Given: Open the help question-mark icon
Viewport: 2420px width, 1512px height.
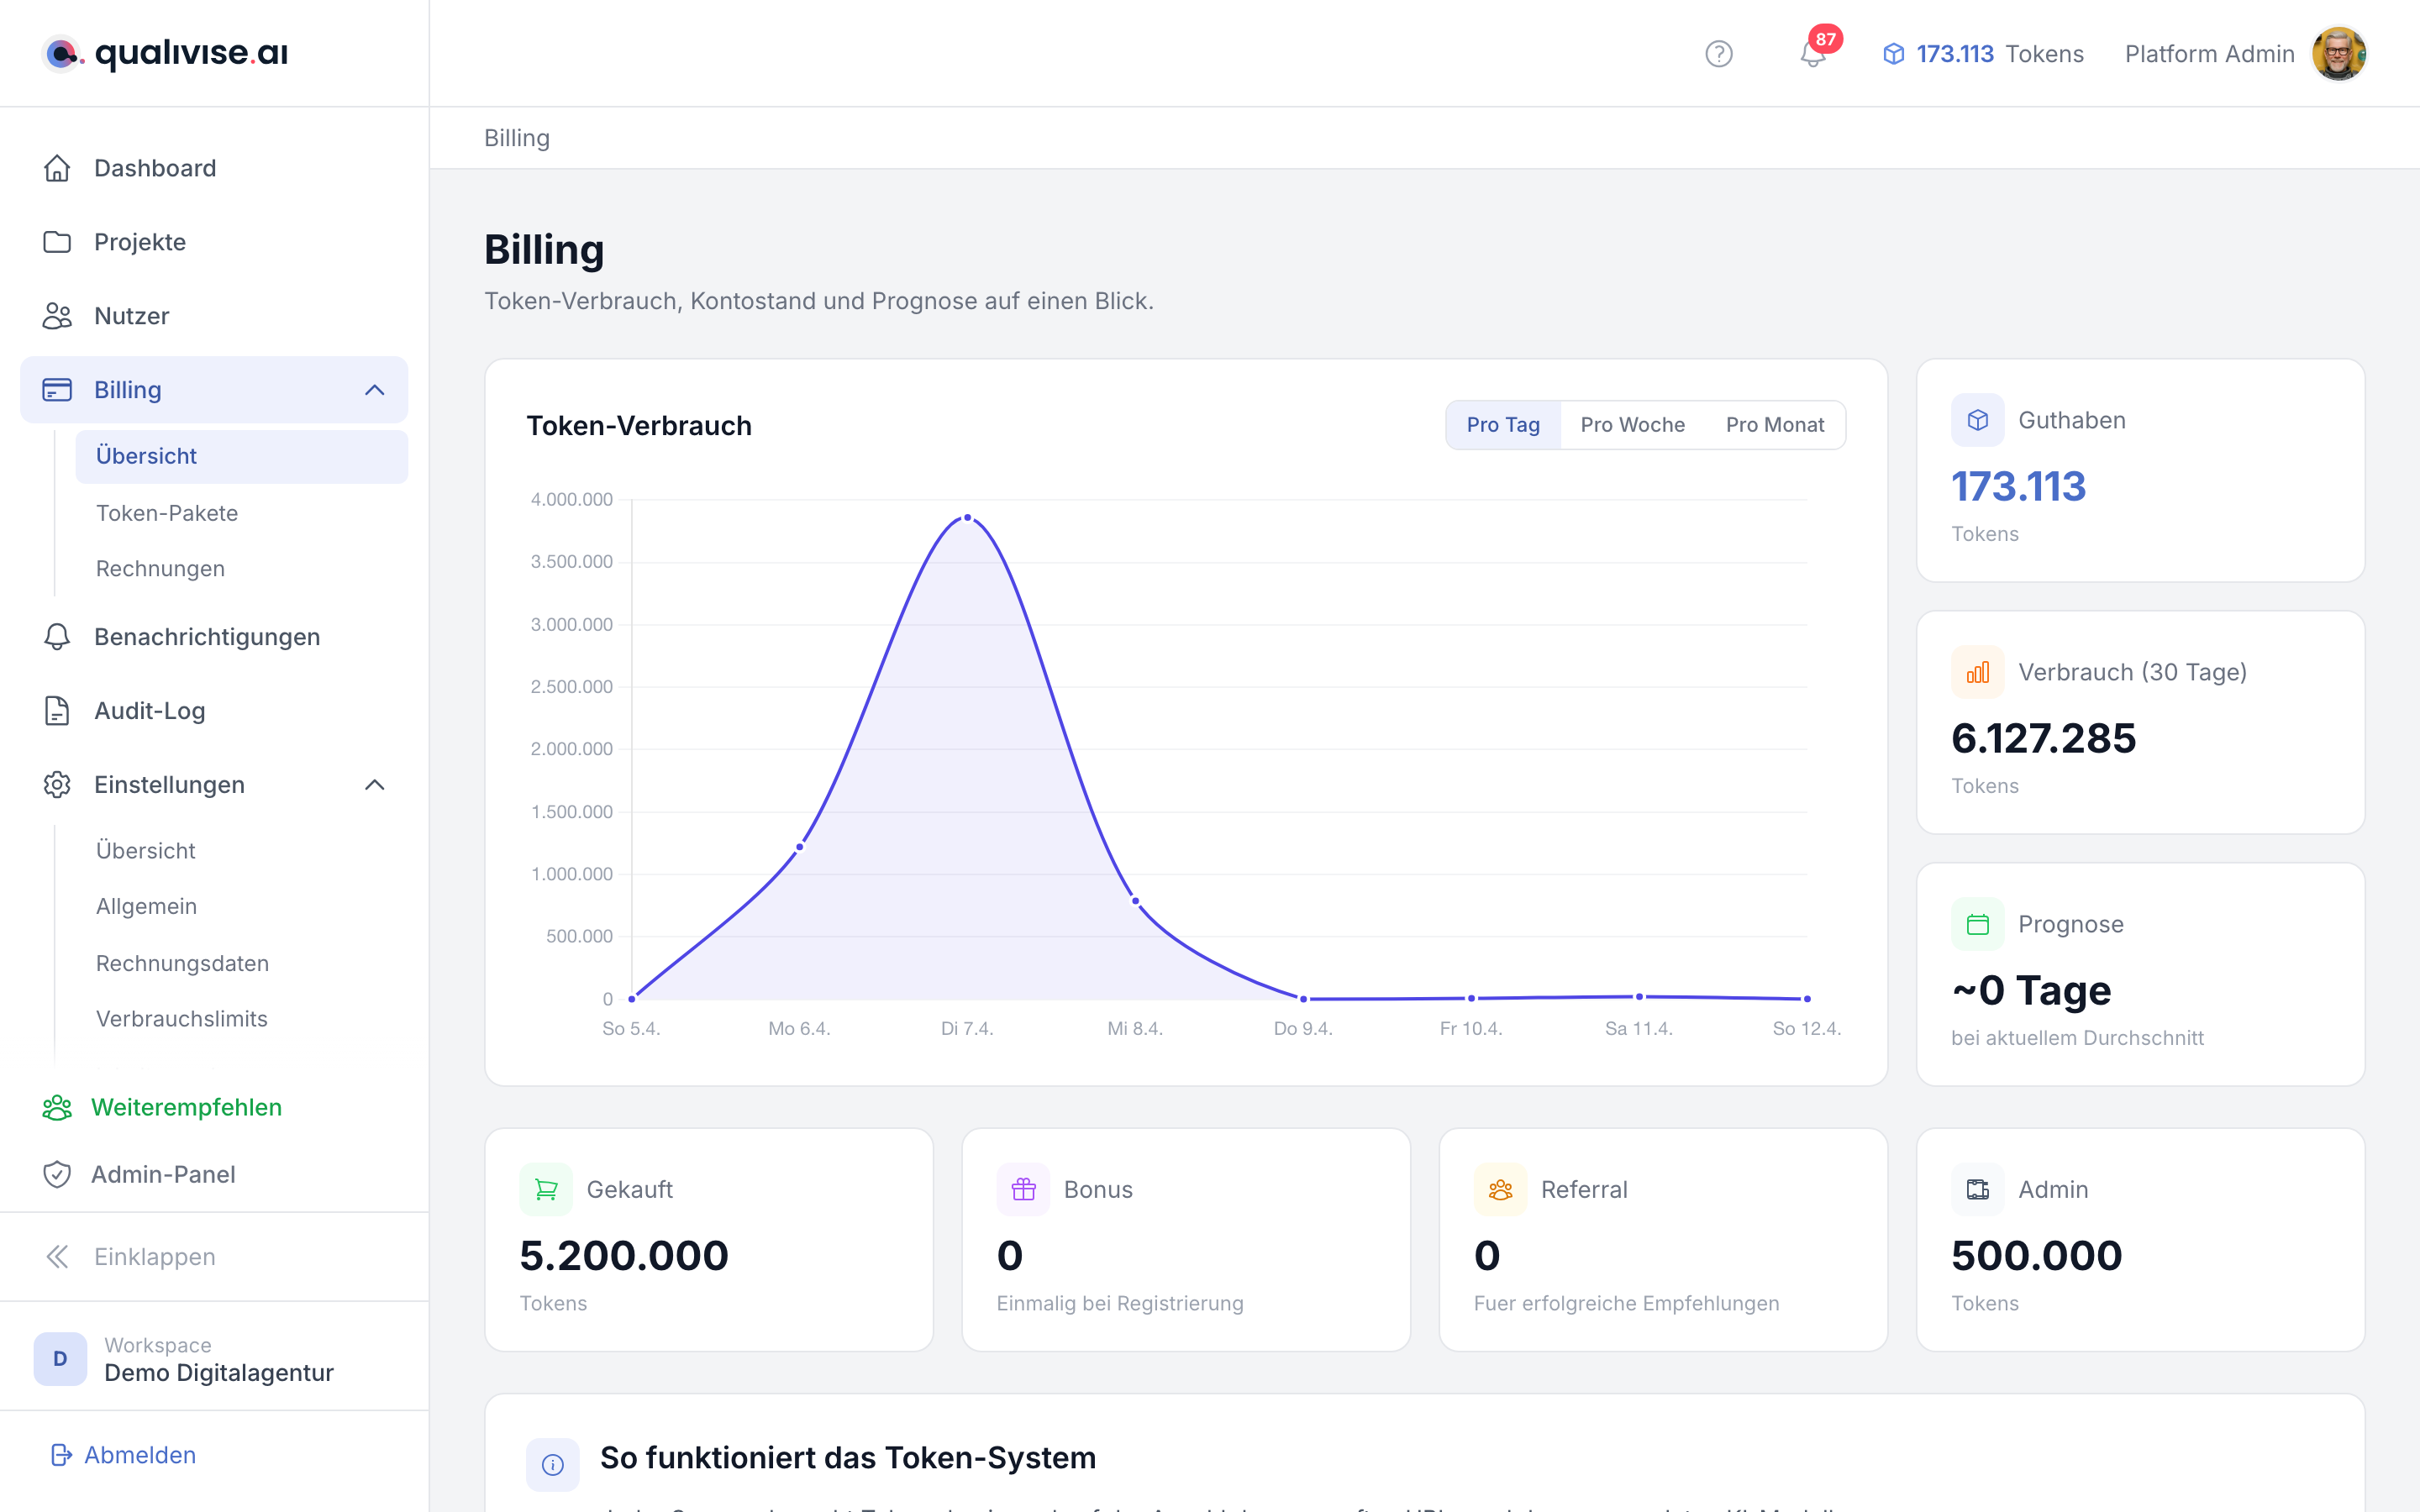Looking at the screenshot, I should point(1718,54).
